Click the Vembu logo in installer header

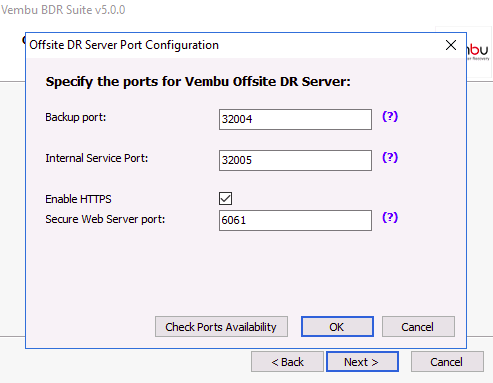pyautogui.click(x=479, y=52)
